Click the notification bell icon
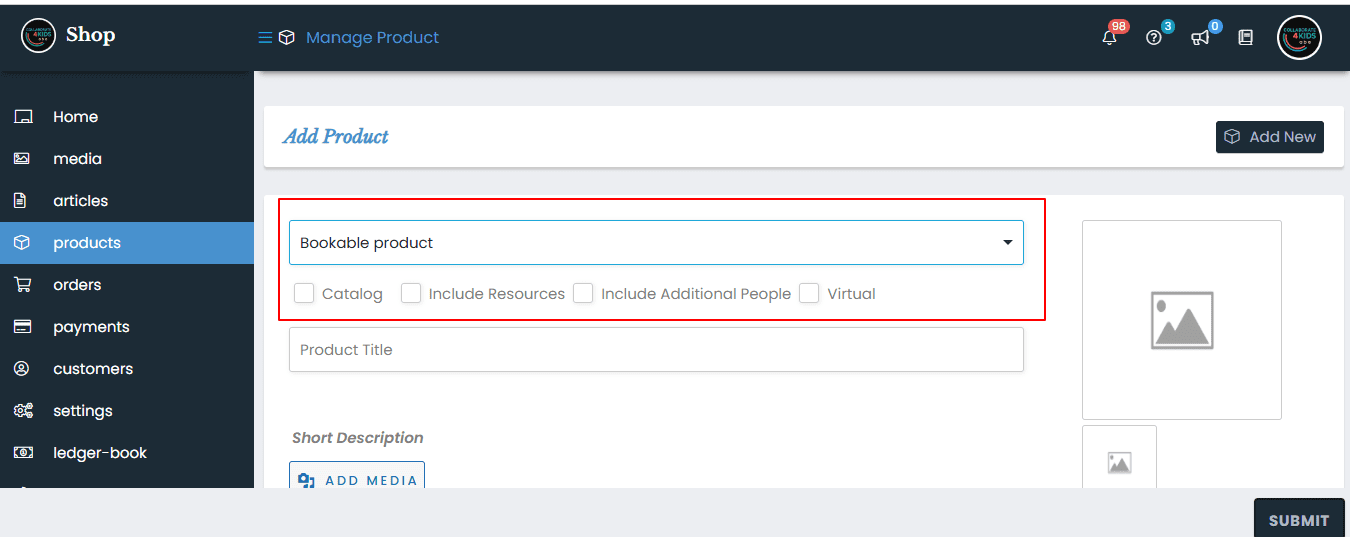This screenshot has height=537, width=1350. click(1109, 38)
